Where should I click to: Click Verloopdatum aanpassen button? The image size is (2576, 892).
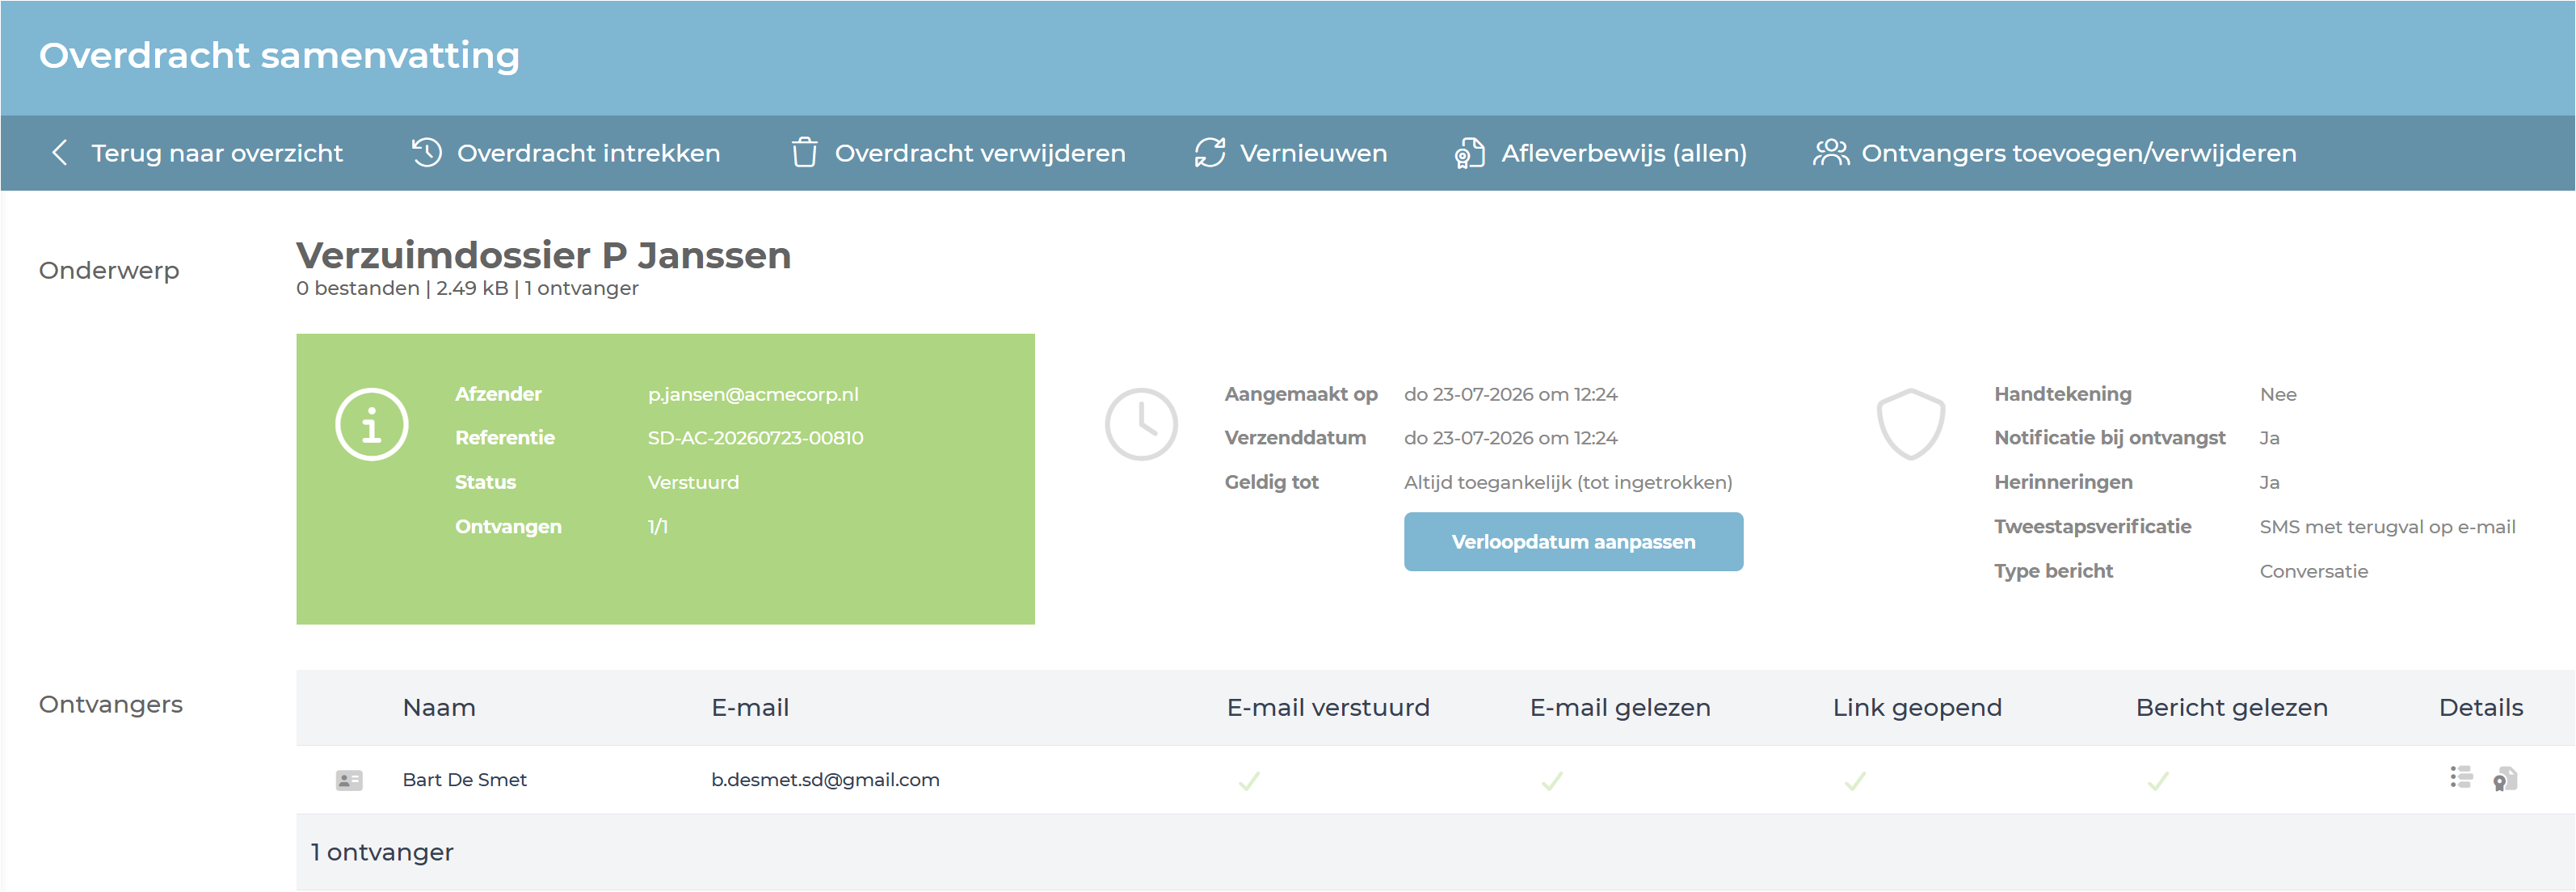coord(1573,542)
